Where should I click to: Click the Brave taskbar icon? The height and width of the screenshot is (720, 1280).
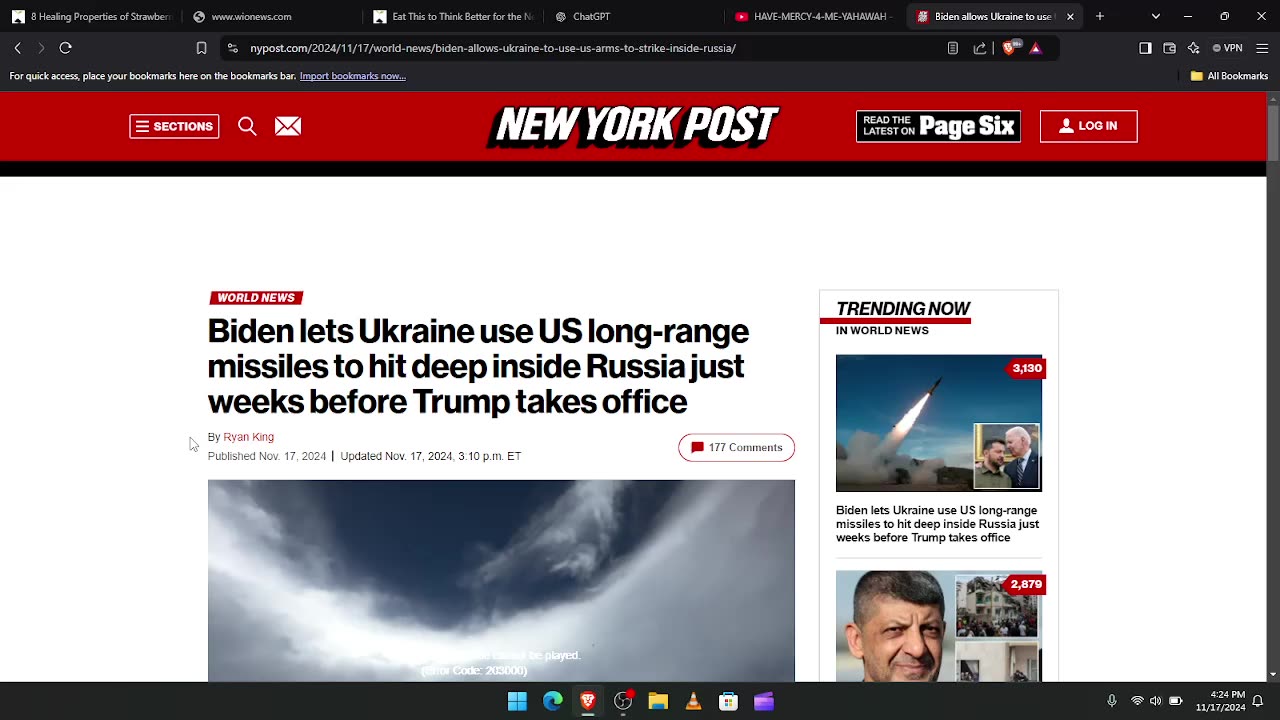tap(588, 702)
